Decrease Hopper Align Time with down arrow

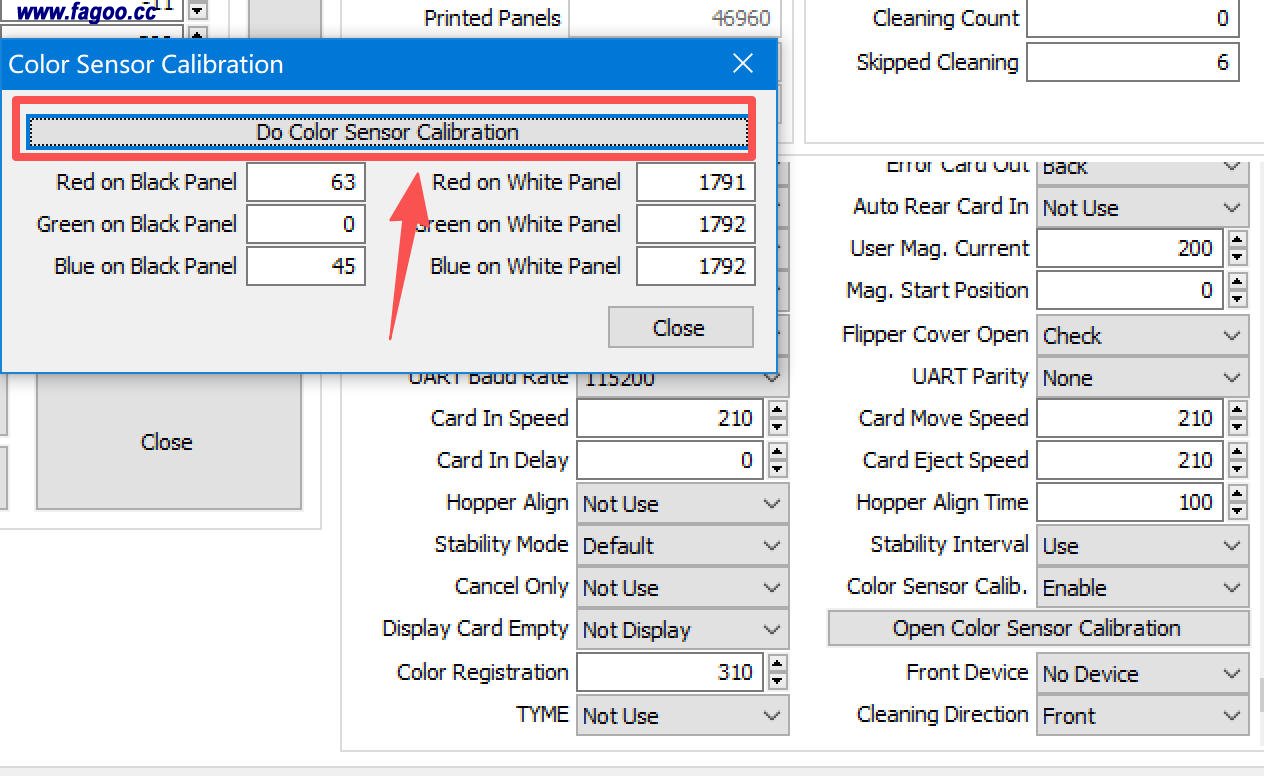1238,511
